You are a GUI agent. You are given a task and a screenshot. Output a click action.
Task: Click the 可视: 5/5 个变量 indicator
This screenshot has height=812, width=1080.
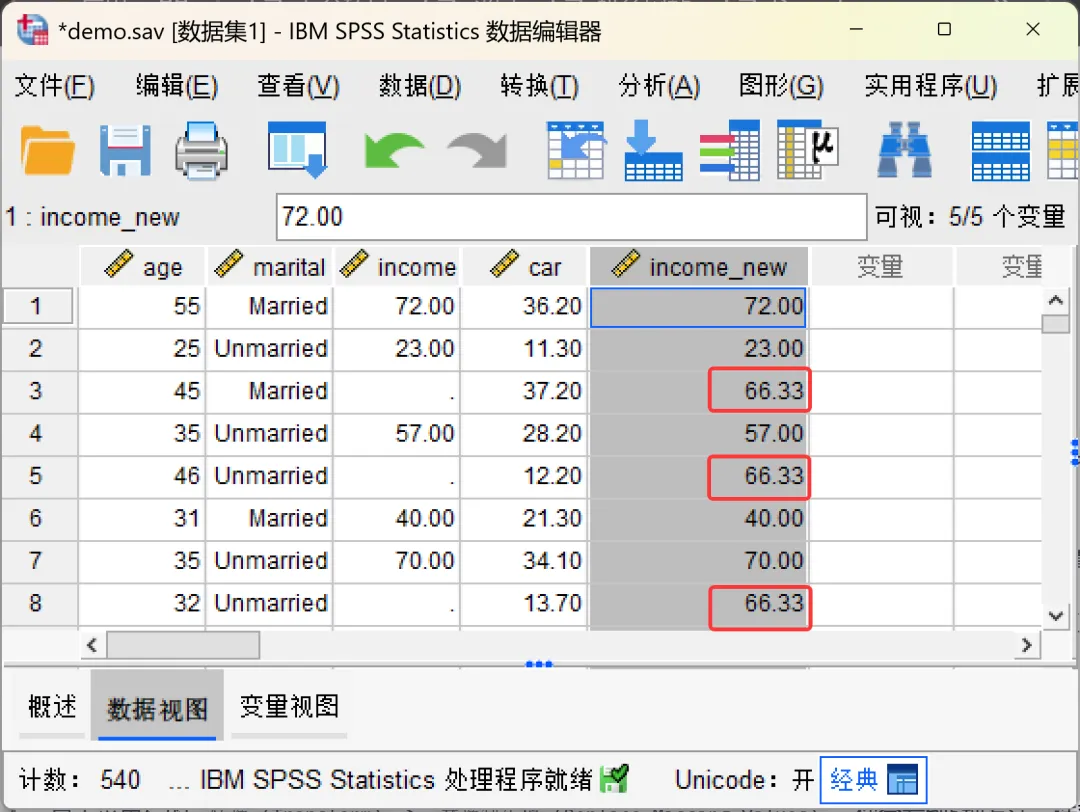click(970, 217)
